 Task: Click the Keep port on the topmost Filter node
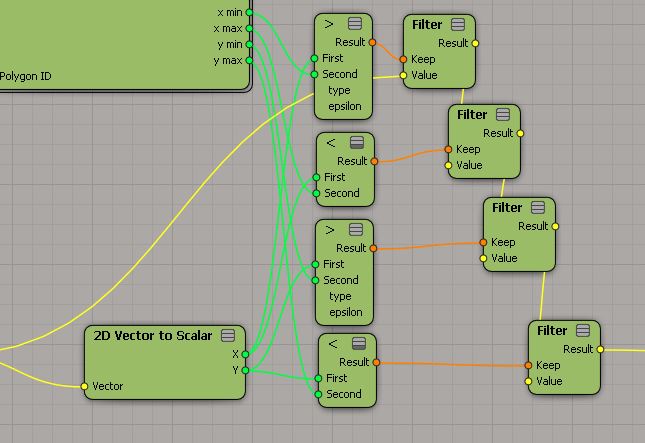403,59
